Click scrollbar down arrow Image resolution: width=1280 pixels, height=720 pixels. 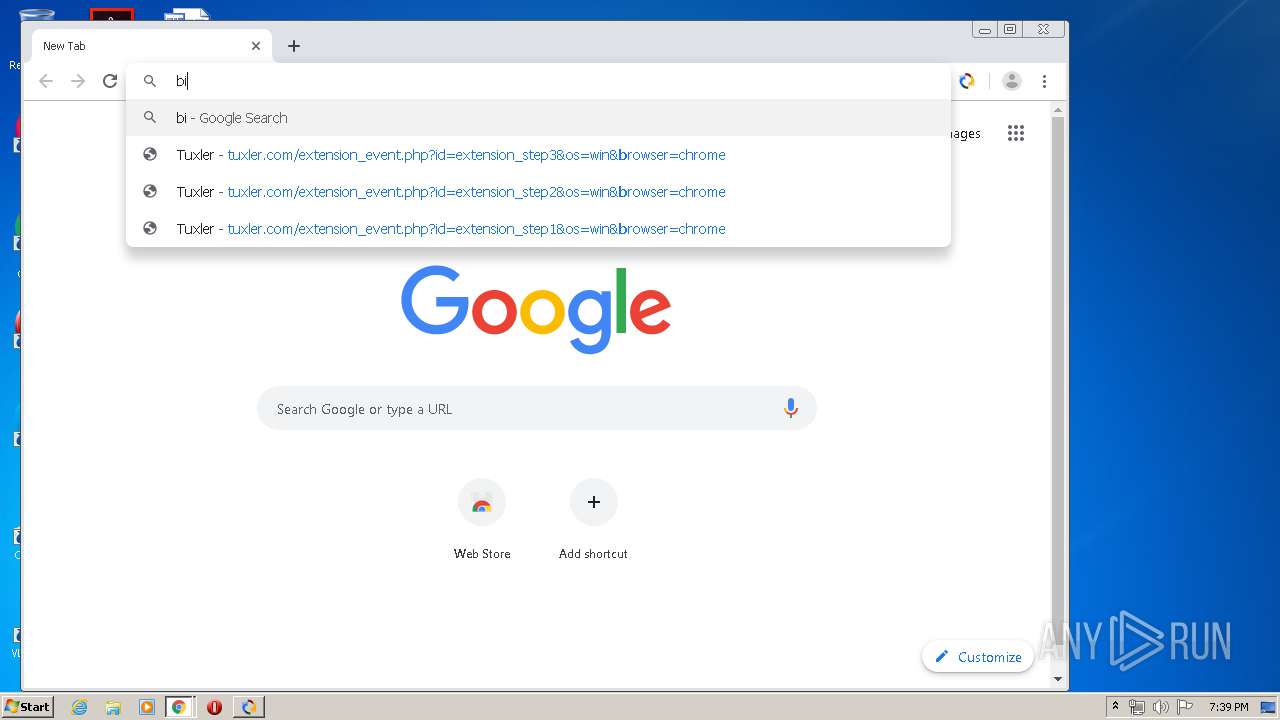coord(1058,679)
